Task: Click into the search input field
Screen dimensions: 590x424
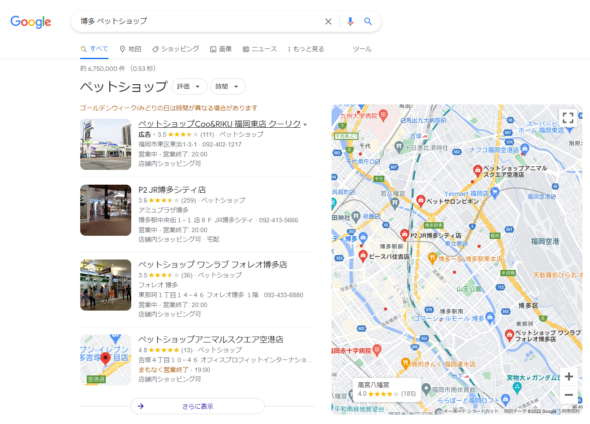Action: tap(199, 21)
